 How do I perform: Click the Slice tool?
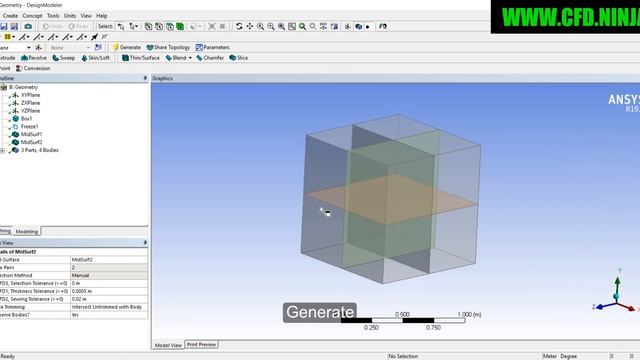point(239,58)
